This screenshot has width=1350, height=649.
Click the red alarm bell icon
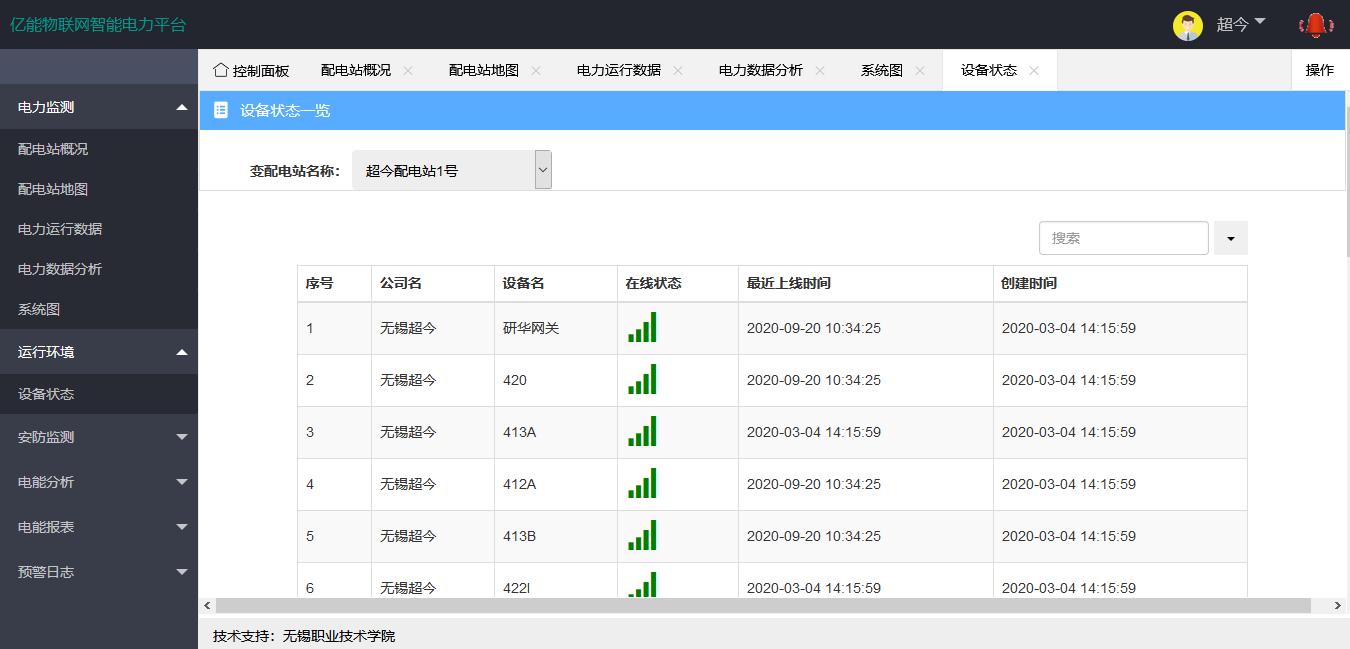click(x=1316, y=25)
